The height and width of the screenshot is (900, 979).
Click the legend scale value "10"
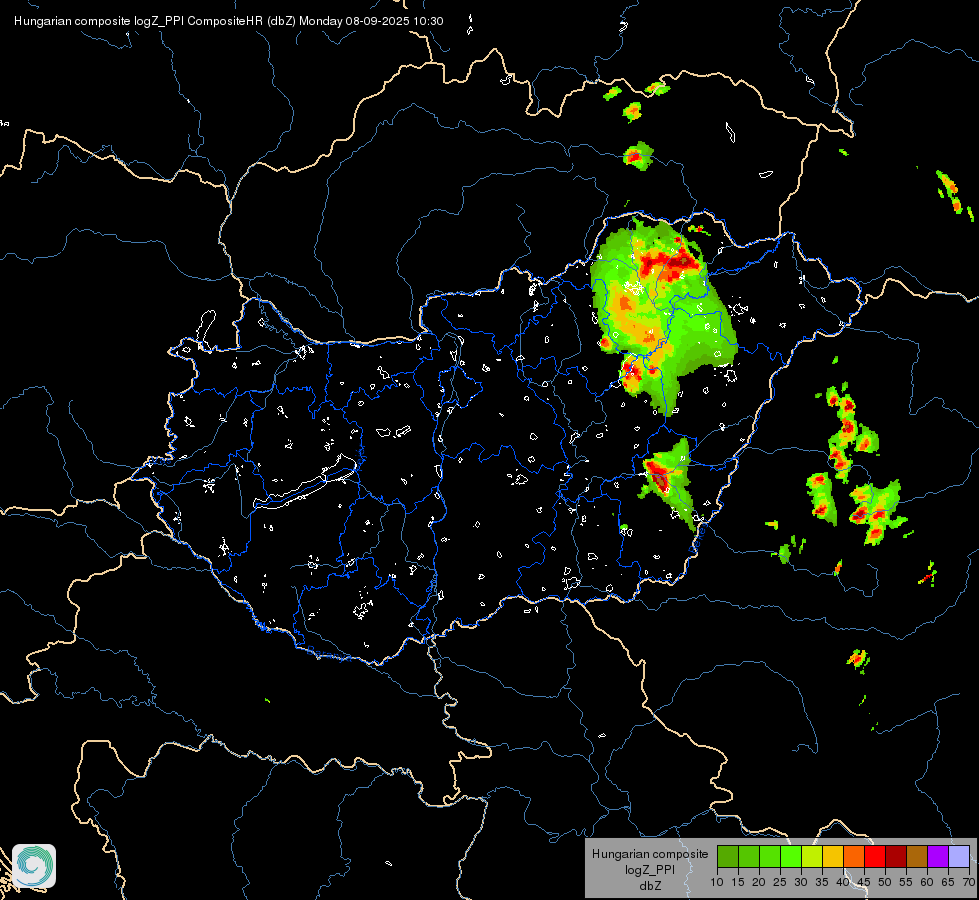(717, 882)
